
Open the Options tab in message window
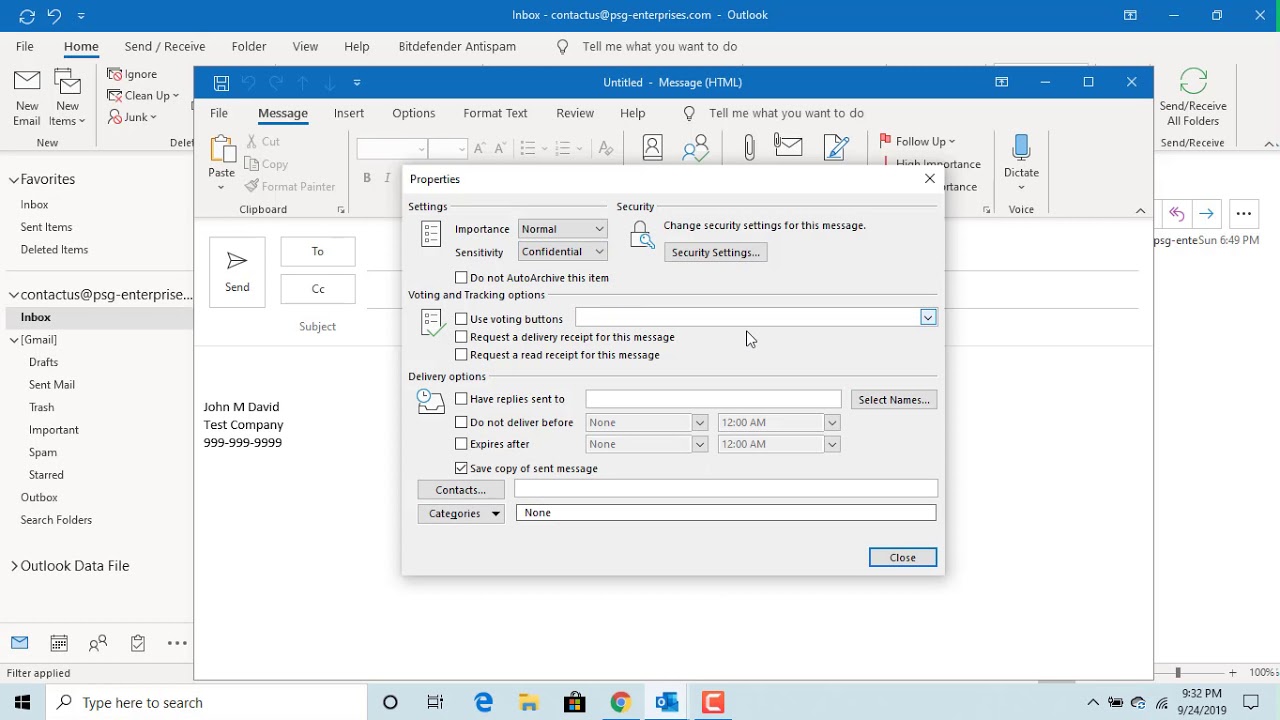414,113
